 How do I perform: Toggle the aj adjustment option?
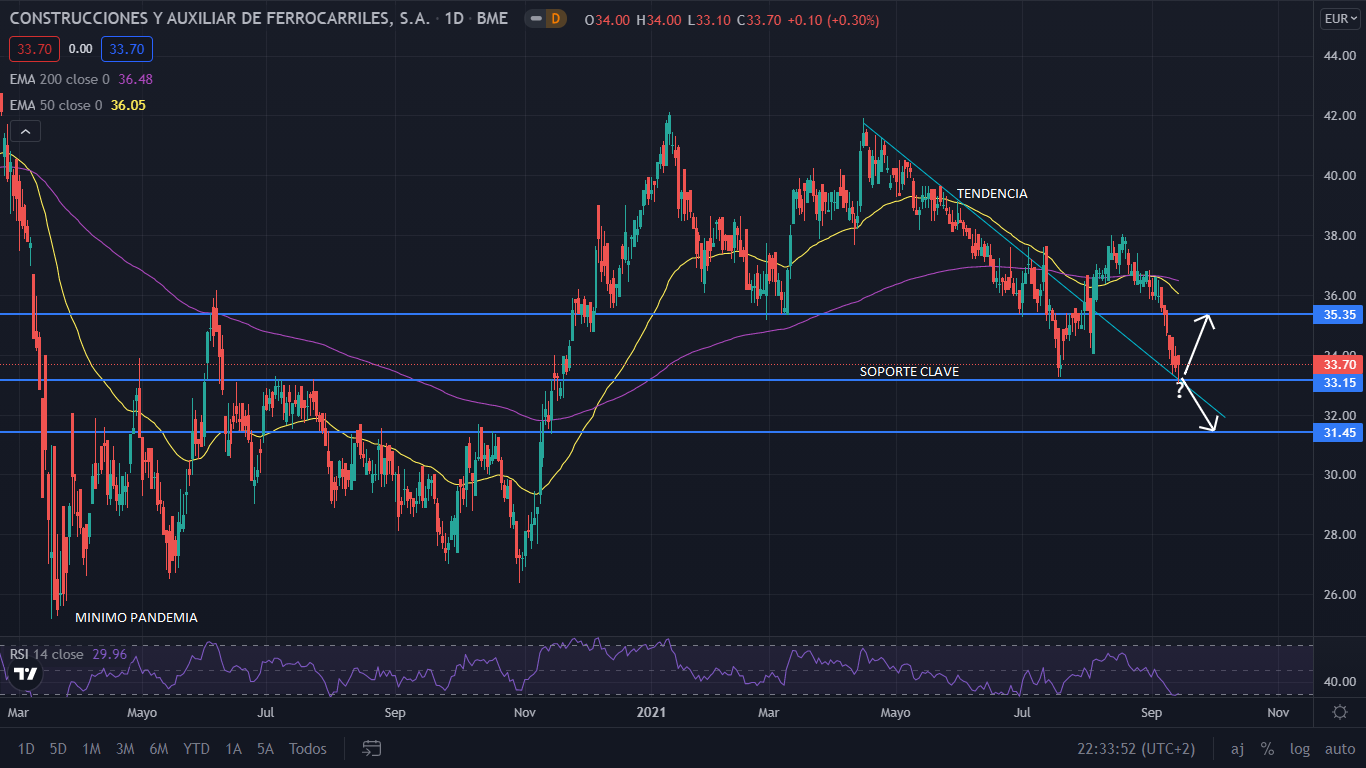tap(1237, 748)
